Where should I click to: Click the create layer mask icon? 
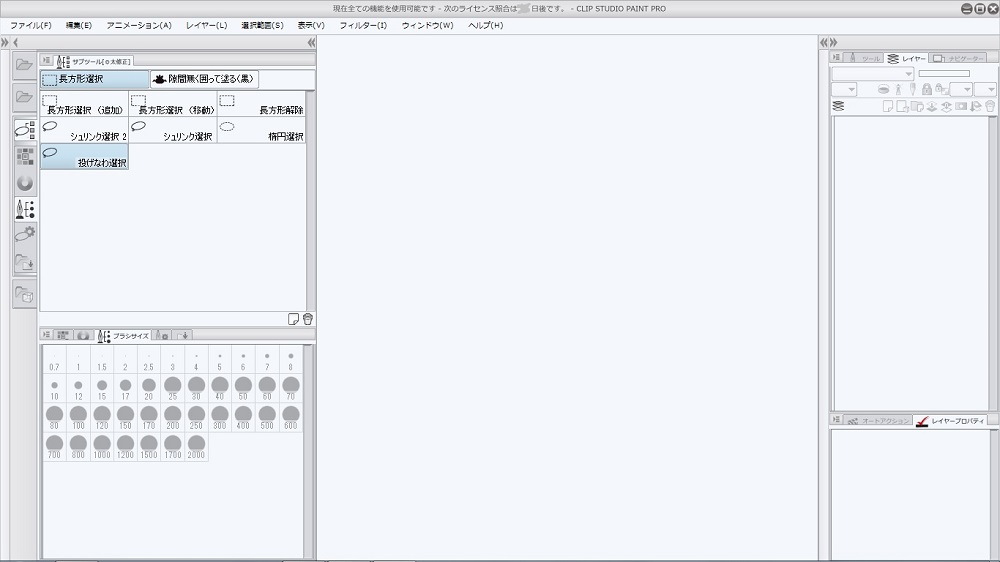coord(961,107)
